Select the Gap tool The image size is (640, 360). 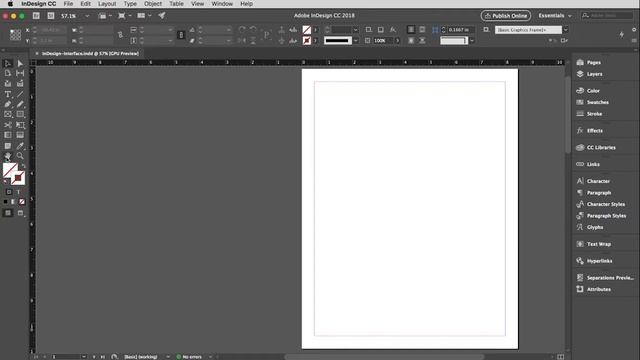click(x=20, y=73)
